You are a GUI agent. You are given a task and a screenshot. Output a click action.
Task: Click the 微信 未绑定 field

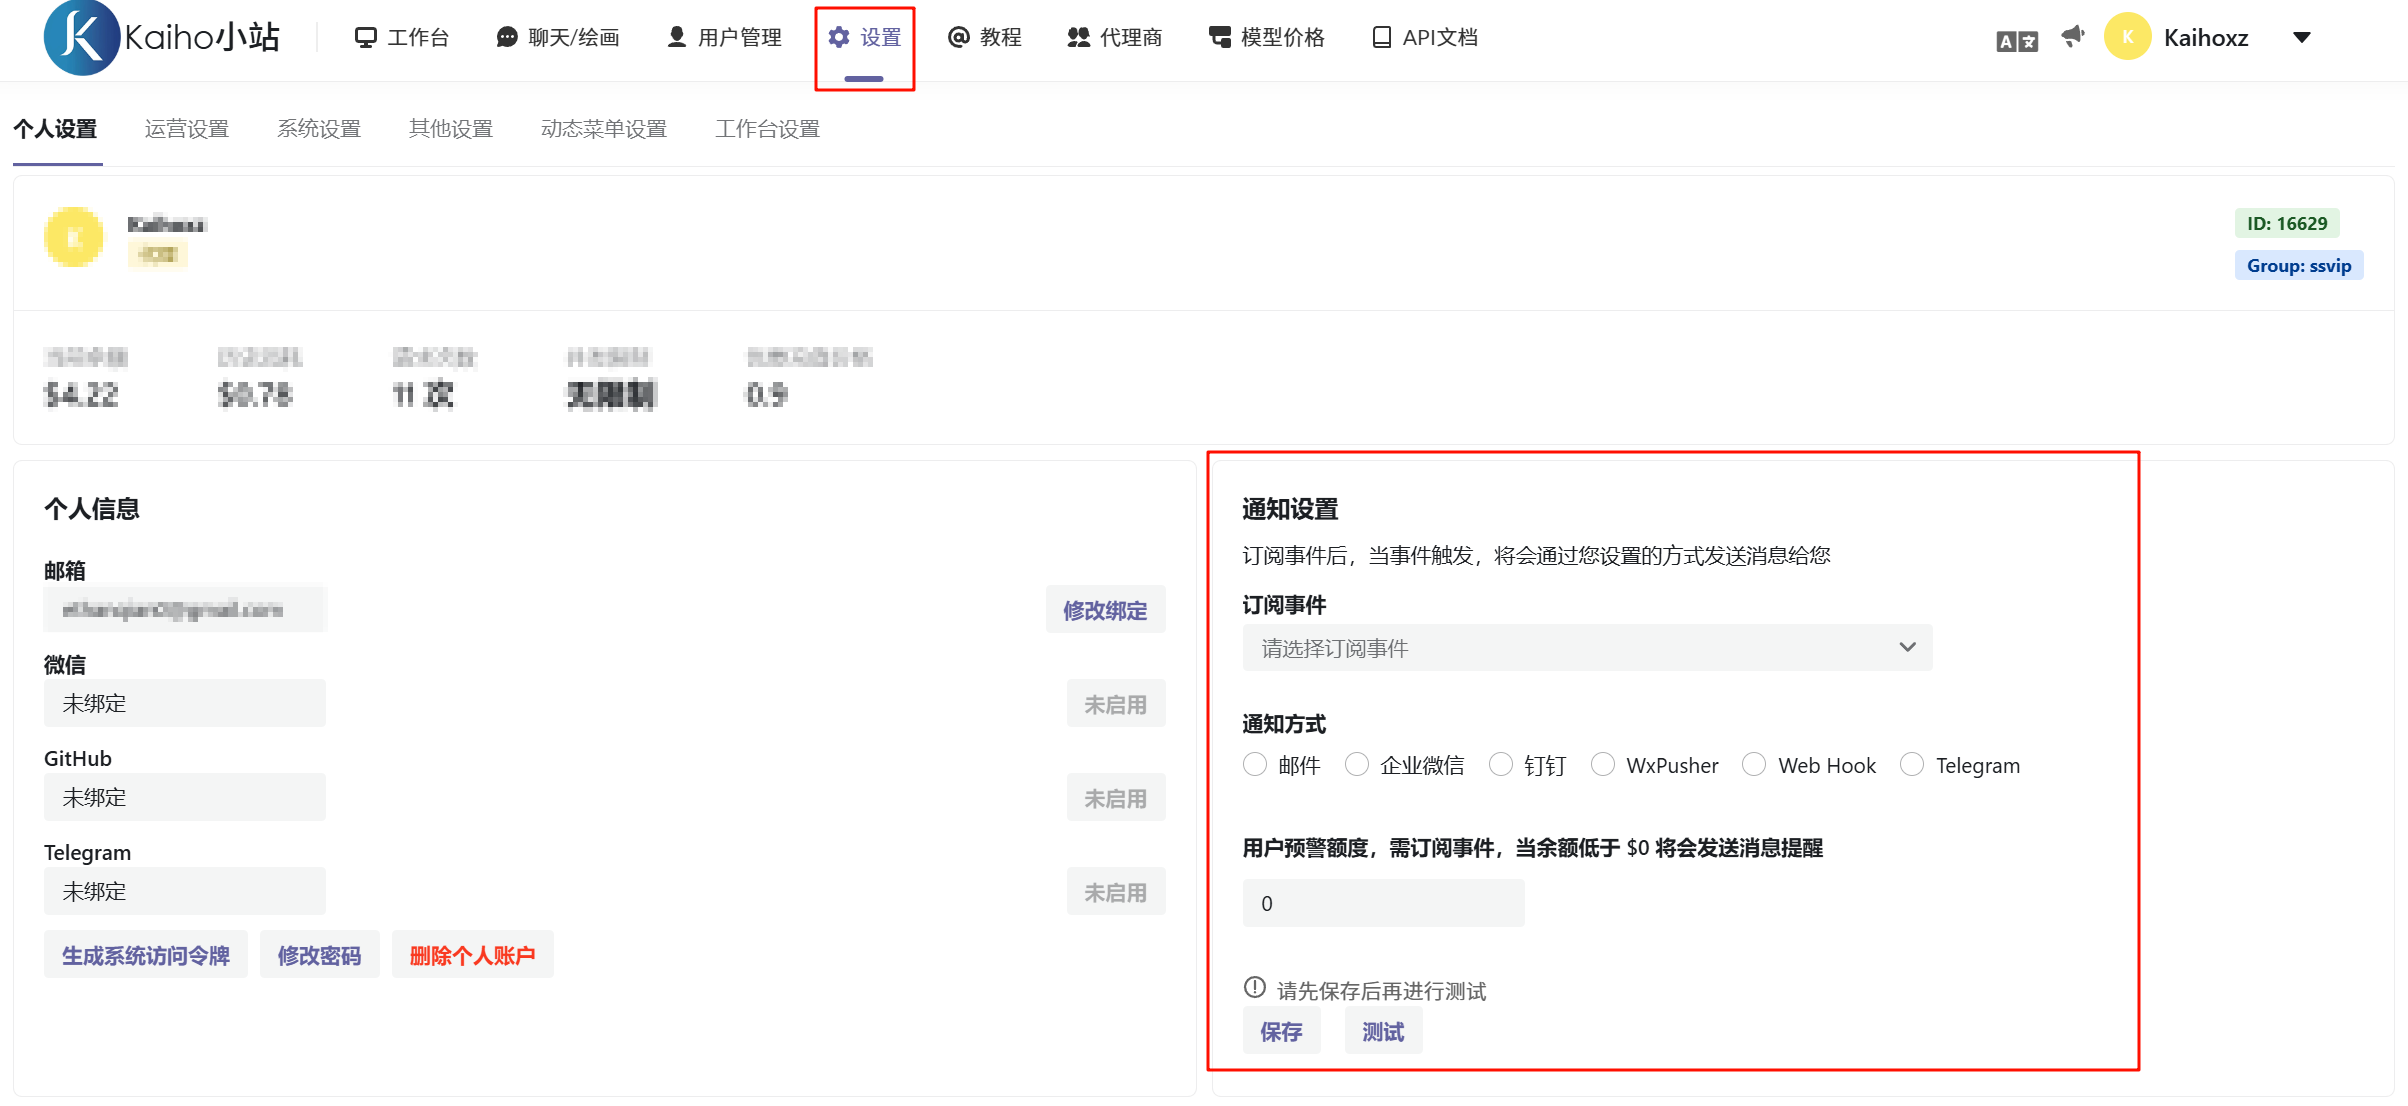(185, 703)
